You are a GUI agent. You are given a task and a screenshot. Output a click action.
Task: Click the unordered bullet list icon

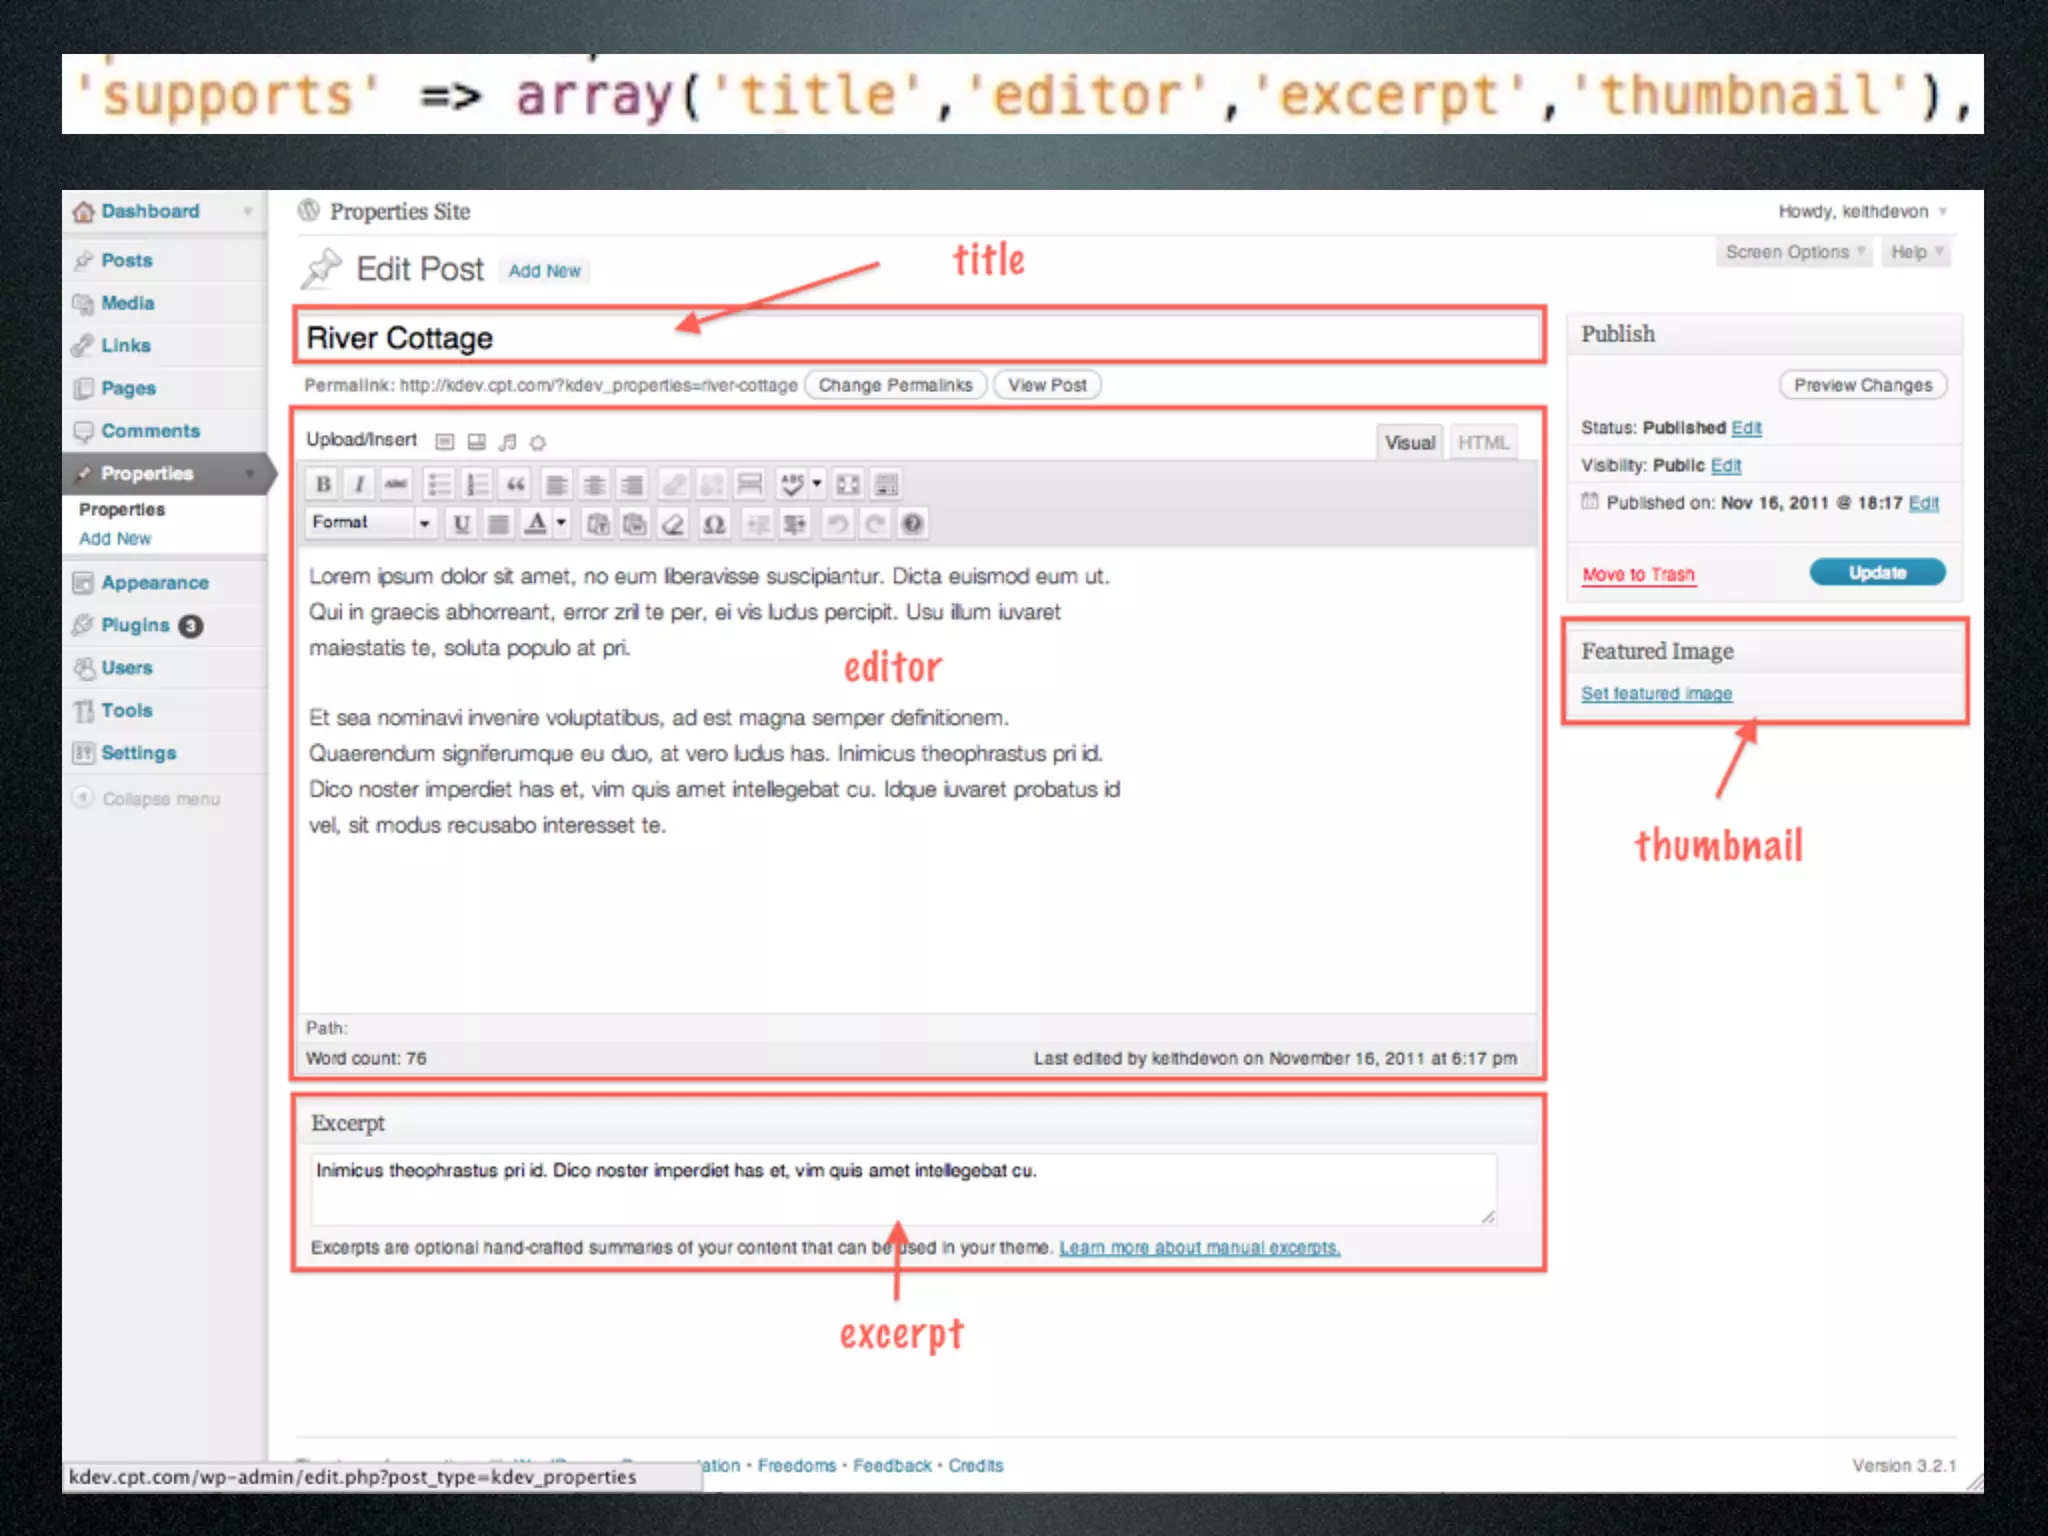[x=439, y=485]
